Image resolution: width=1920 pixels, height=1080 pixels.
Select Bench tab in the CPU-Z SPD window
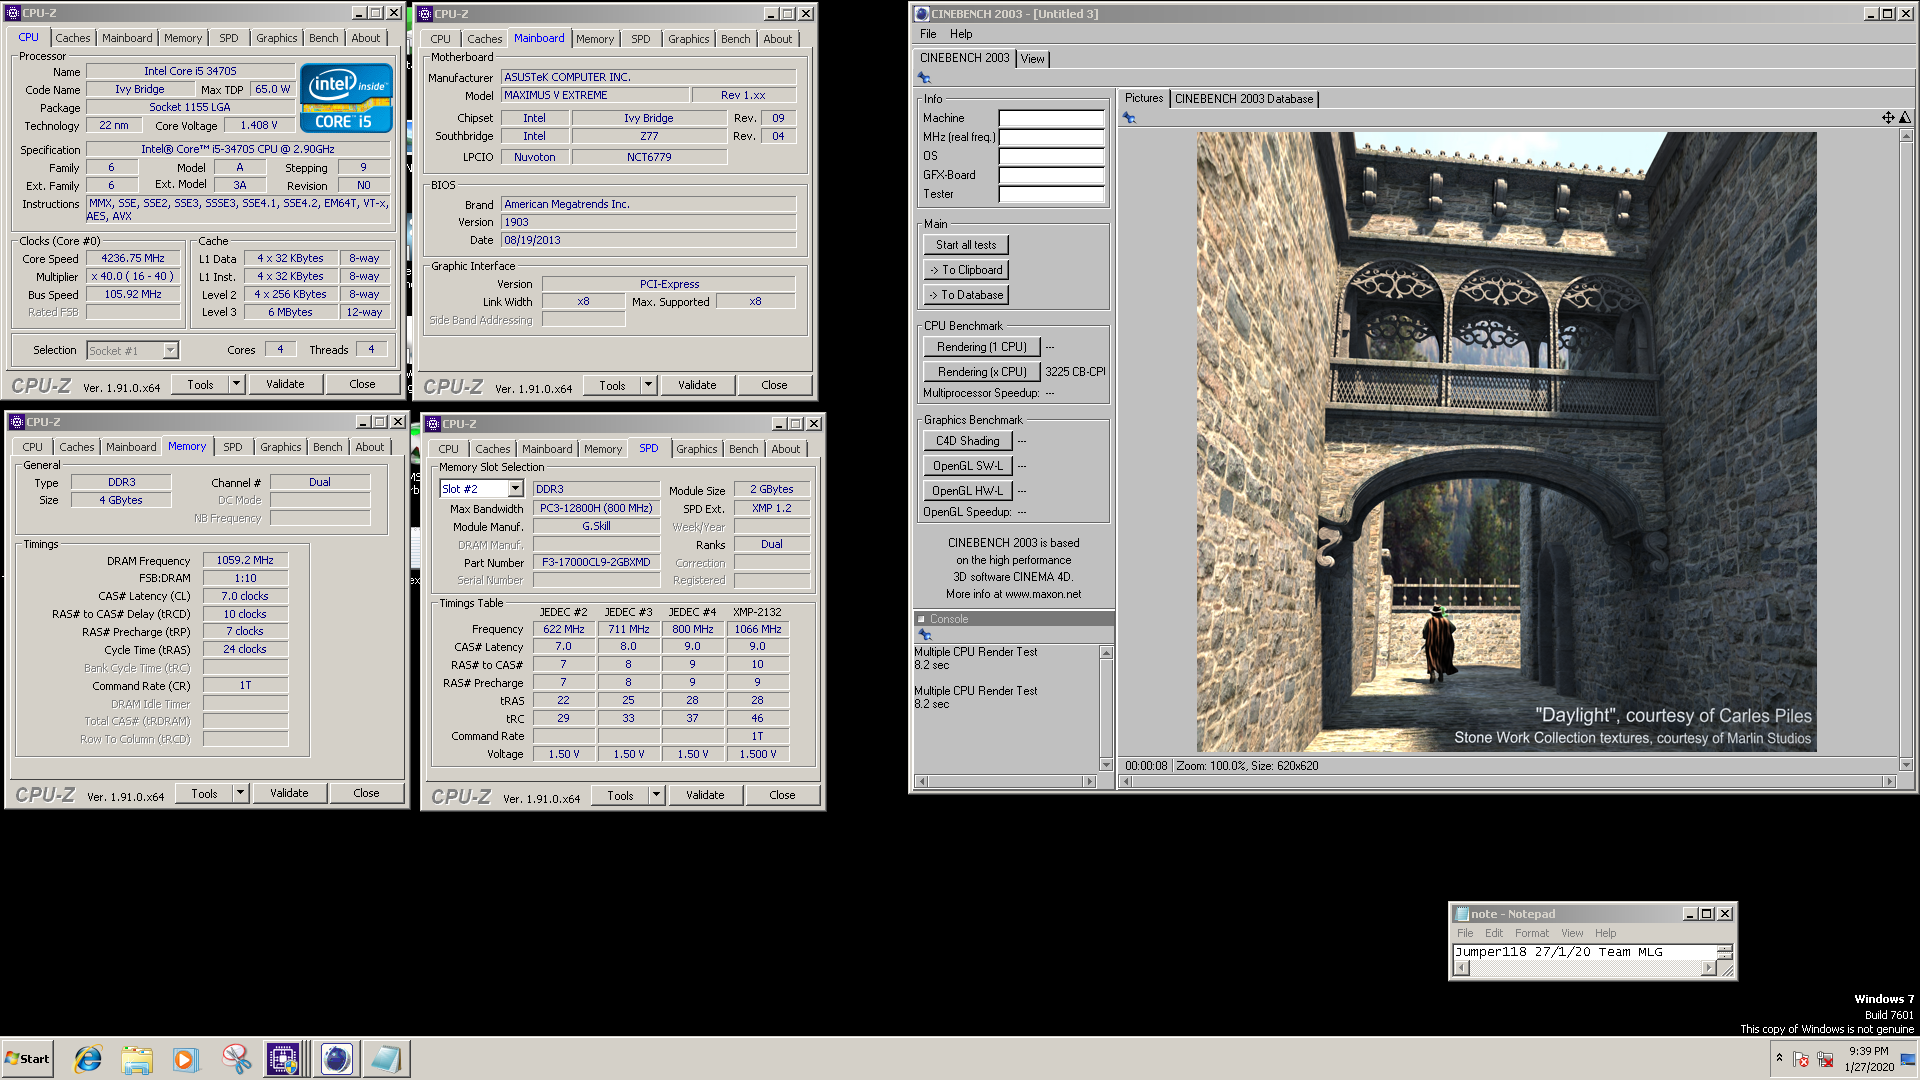(743, 449)
